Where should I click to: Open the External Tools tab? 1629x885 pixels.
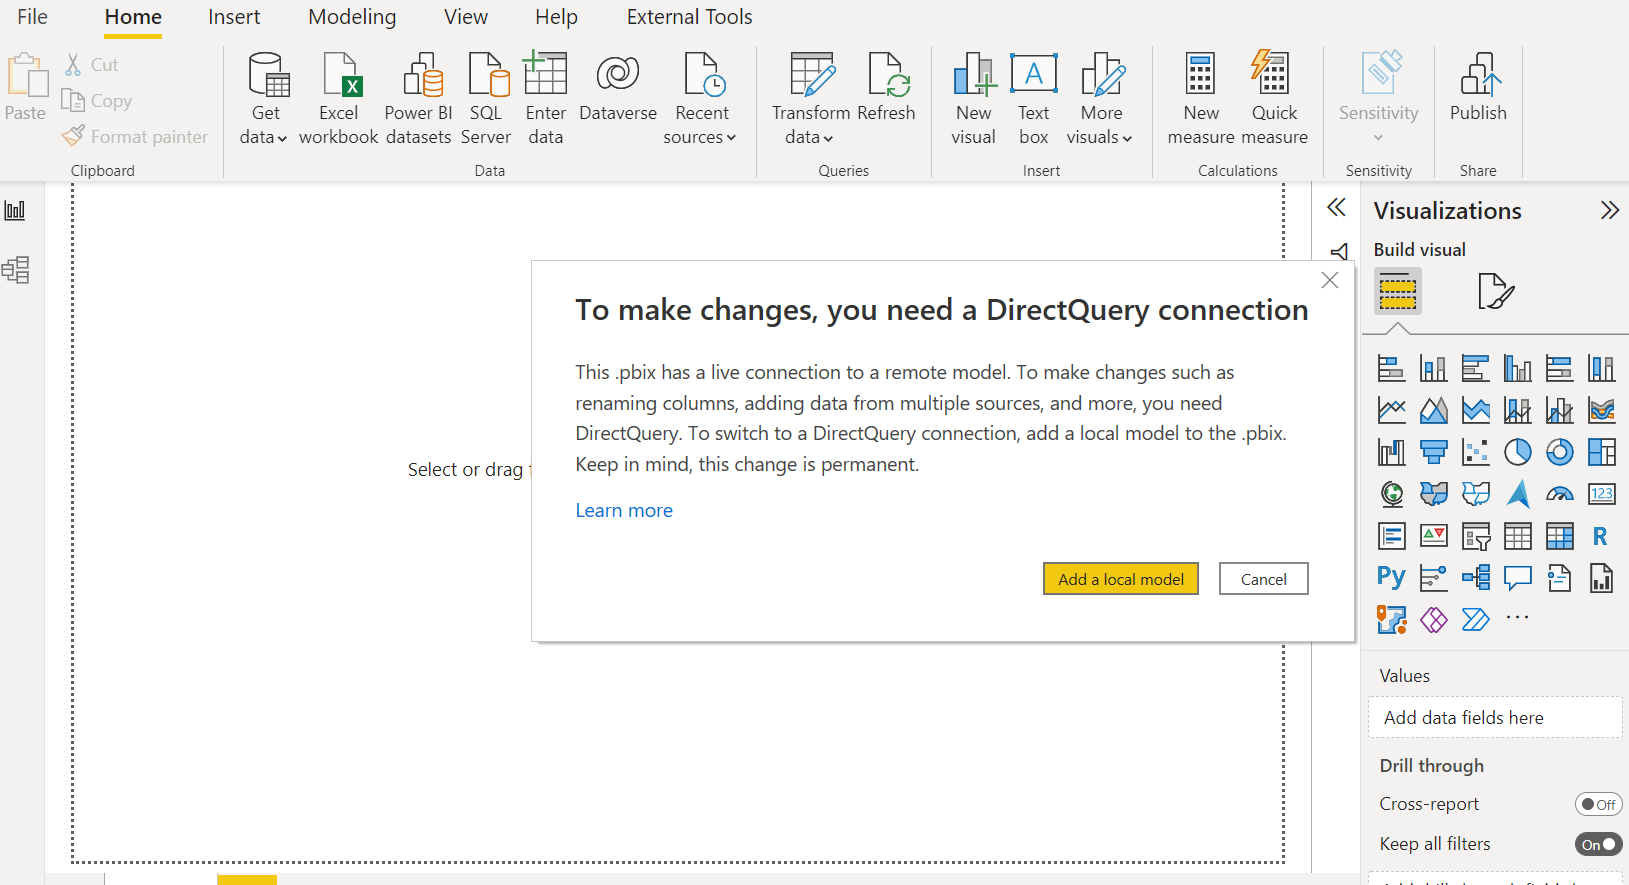689,17
